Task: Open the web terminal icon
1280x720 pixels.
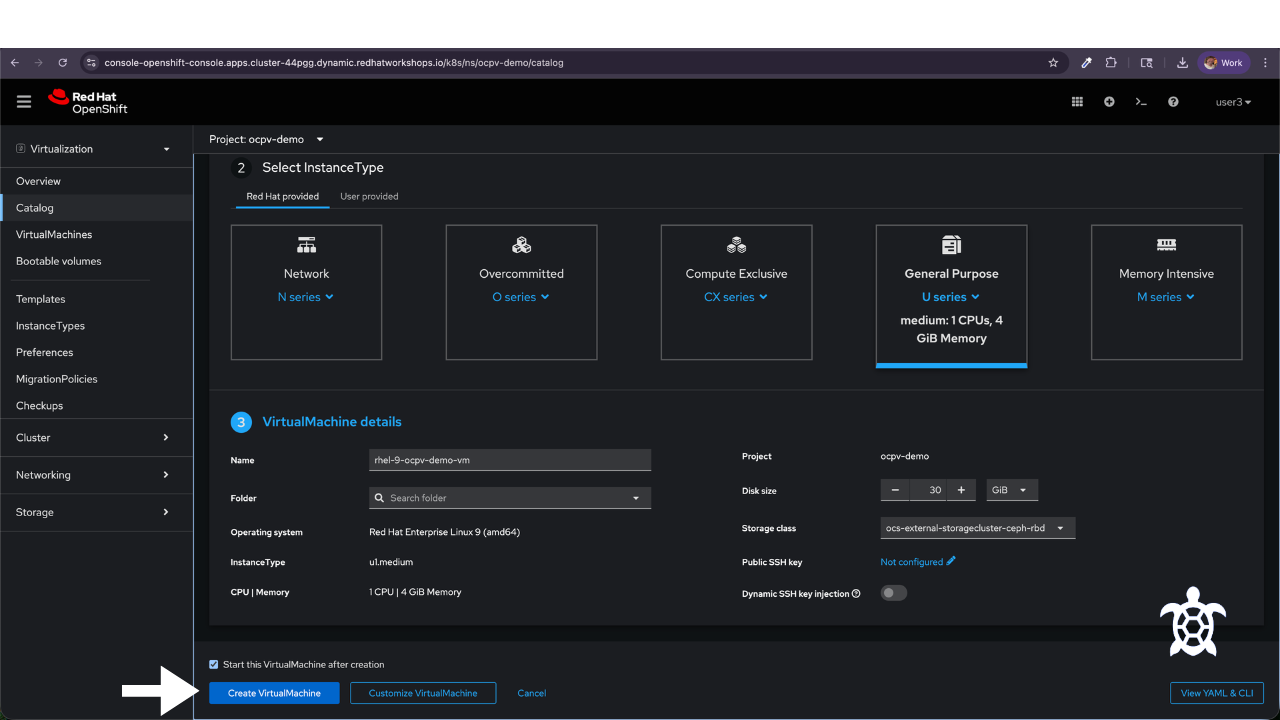Action: pyautogui.click(x=1141, y=102)
